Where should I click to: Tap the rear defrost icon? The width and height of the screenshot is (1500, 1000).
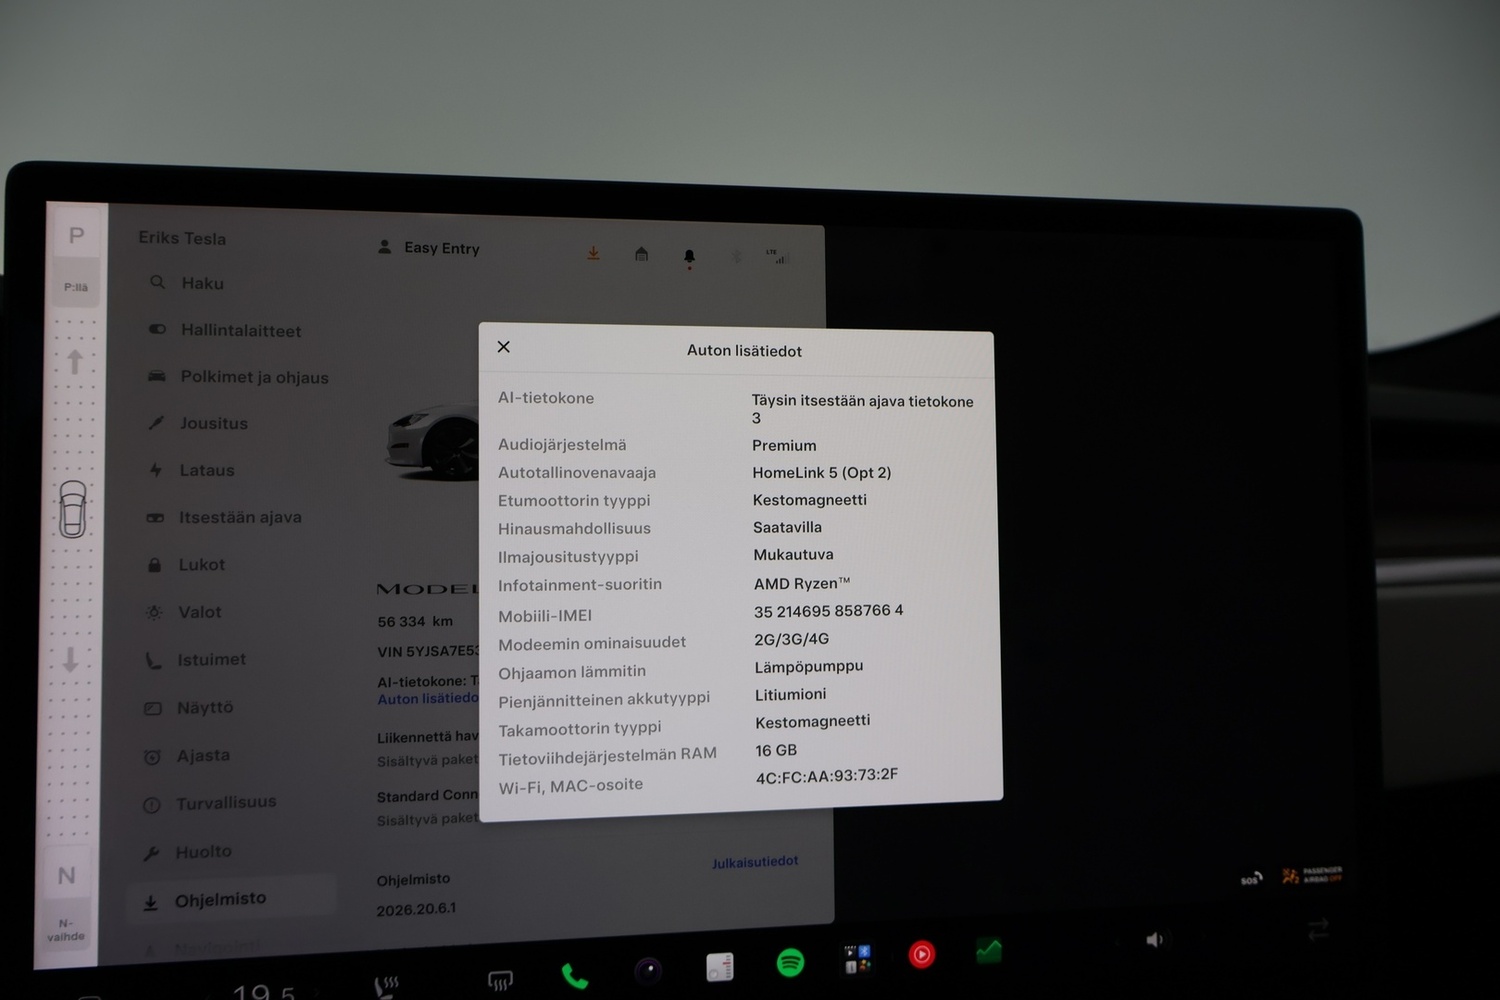500,980
